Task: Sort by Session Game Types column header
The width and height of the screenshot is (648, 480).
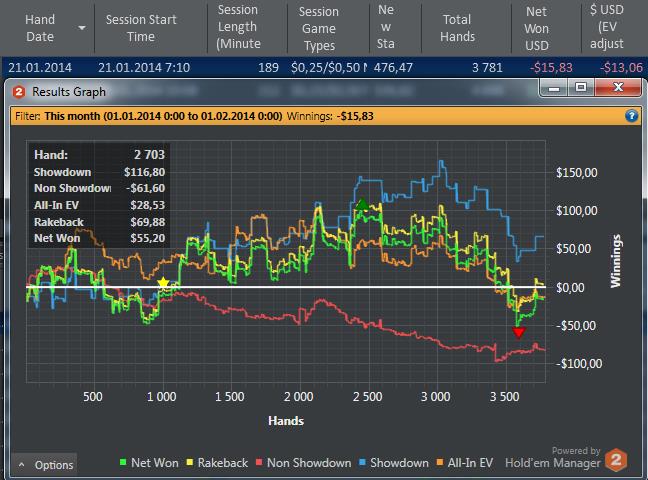Action: point(319,28)
